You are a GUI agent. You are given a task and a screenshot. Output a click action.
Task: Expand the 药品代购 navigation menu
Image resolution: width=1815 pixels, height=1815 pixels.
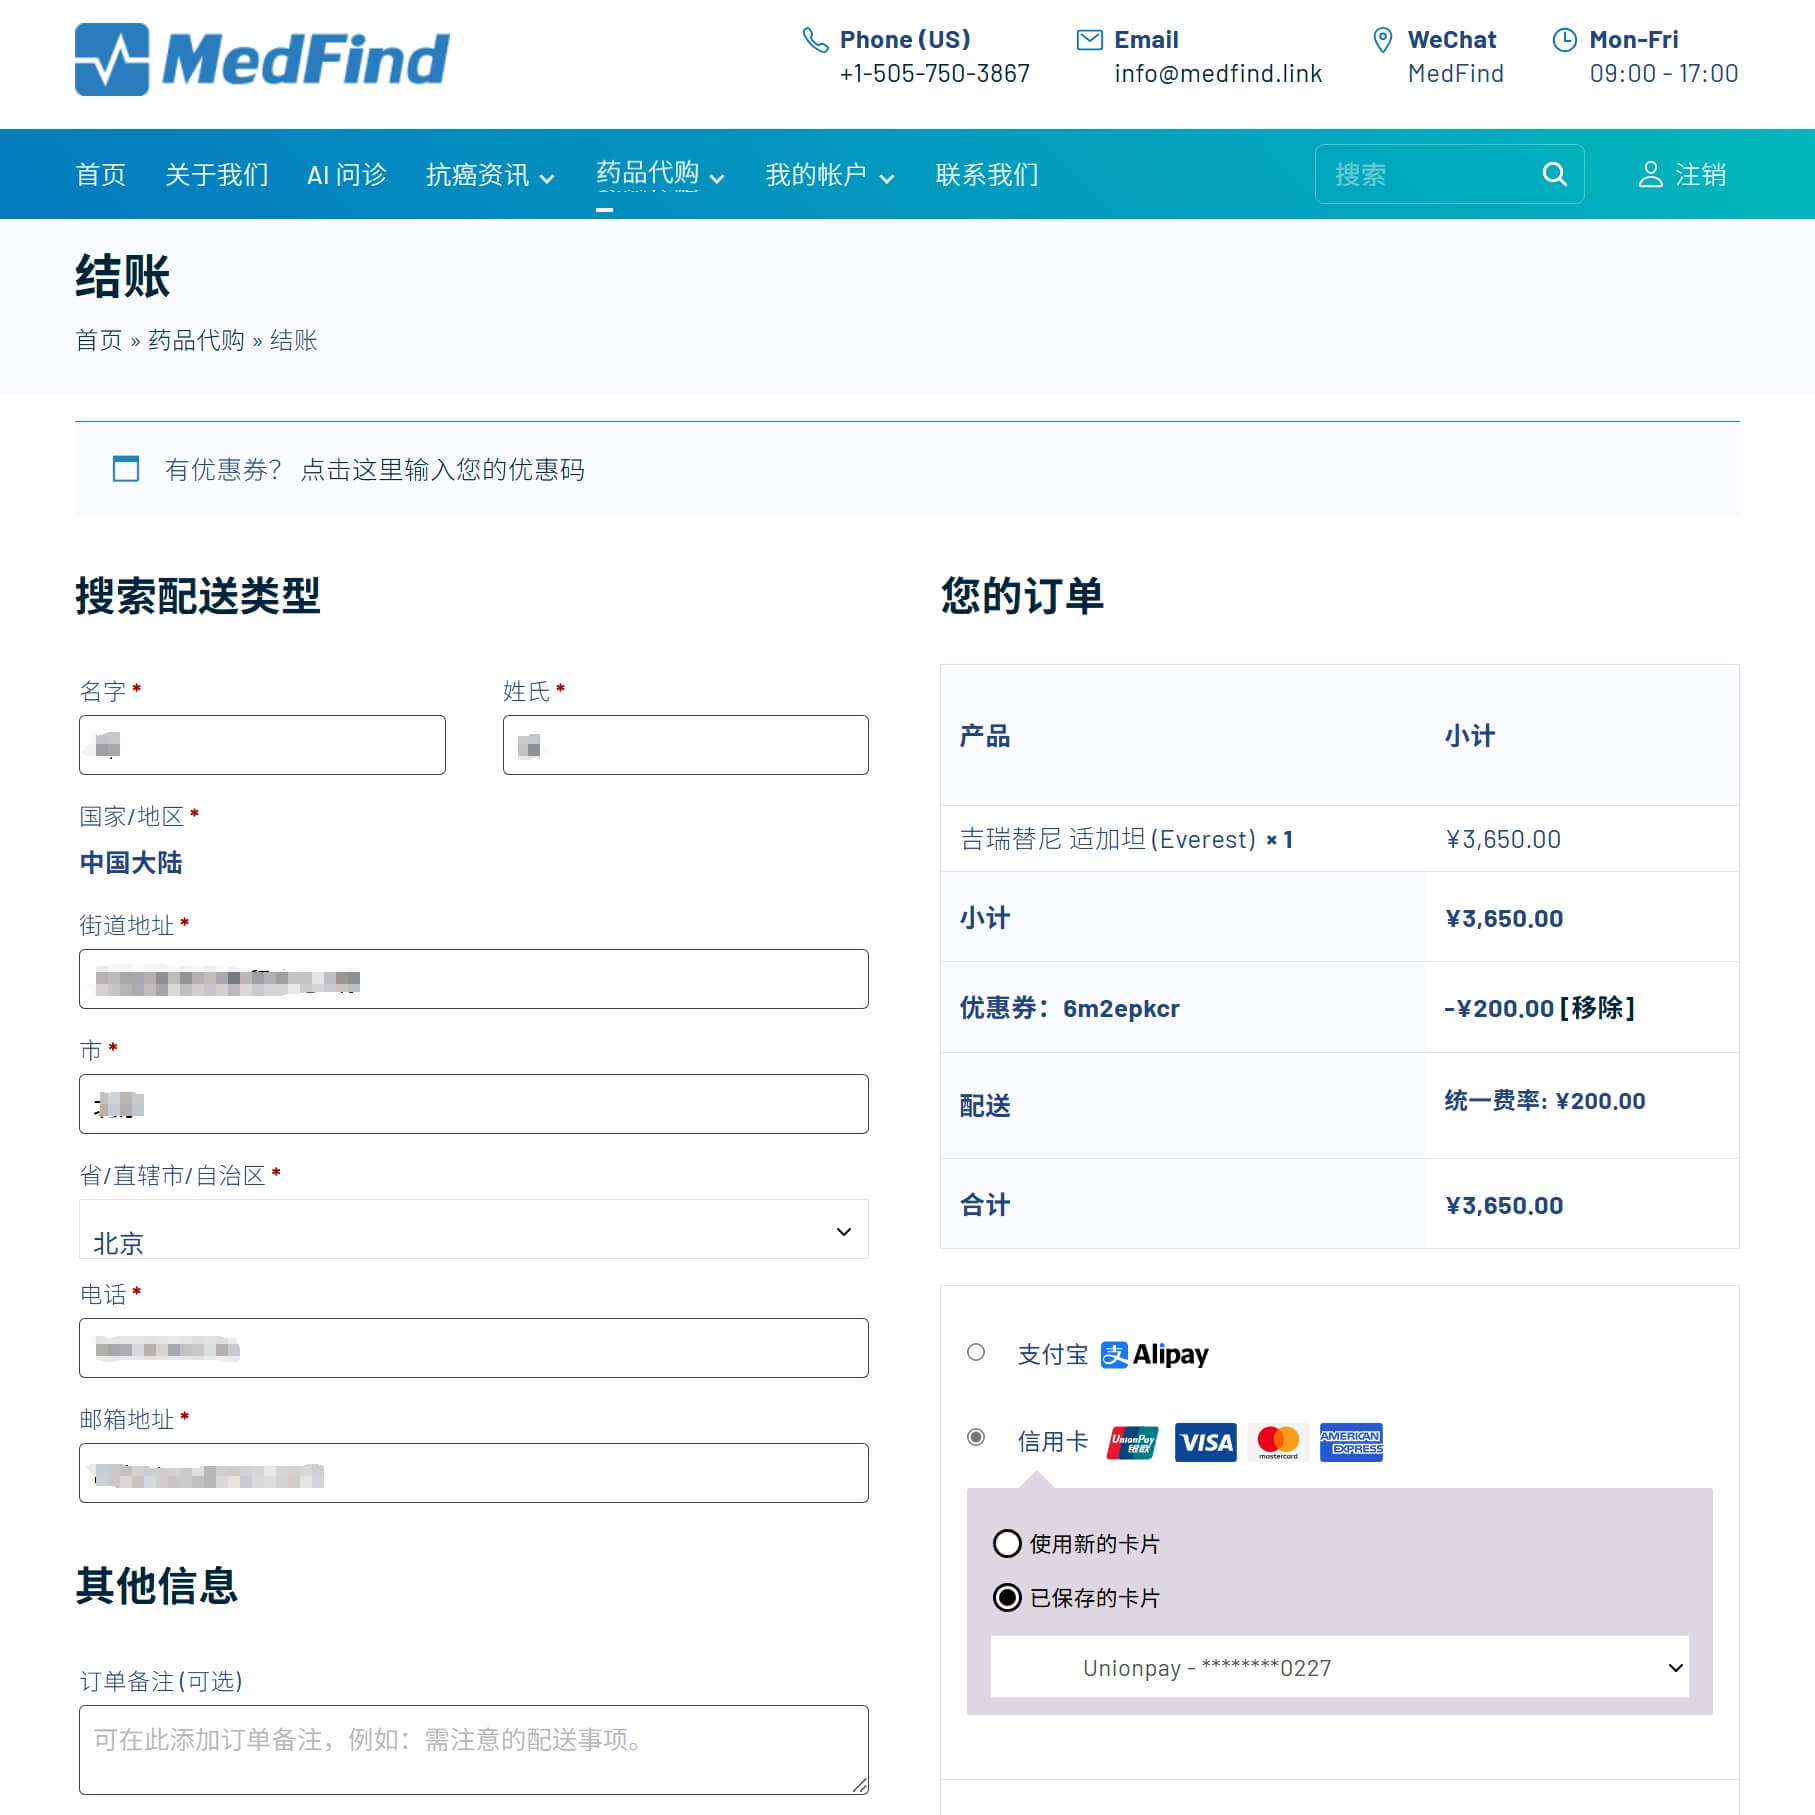[659, 174]
